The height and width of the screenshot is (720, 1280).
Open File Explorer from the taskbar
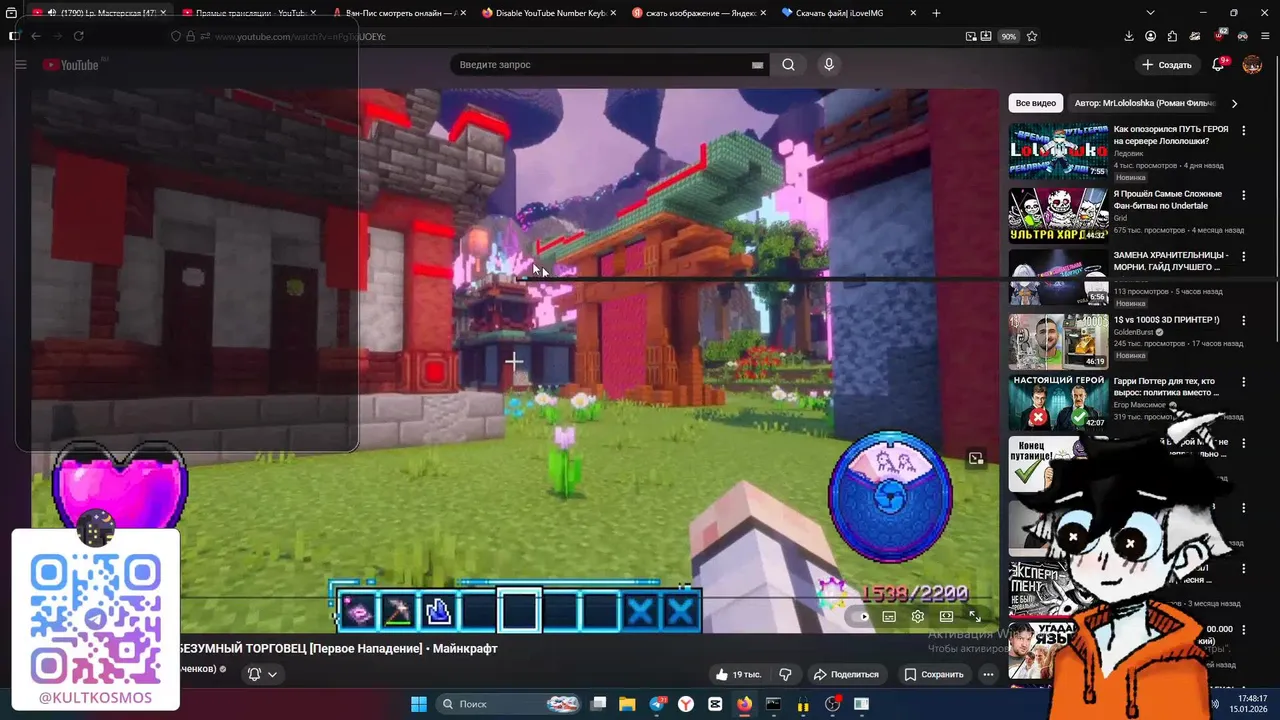coord(627,704)
